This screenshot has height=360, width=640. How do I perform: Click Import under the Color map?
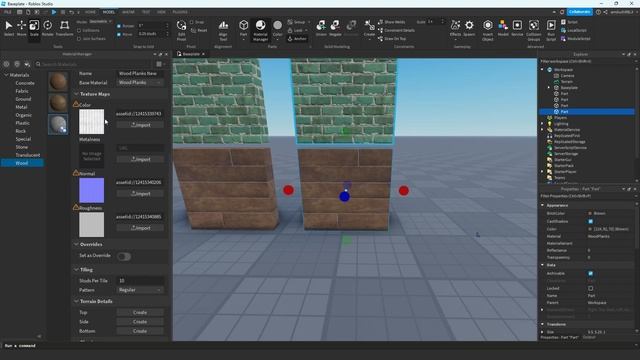(140, 125)
